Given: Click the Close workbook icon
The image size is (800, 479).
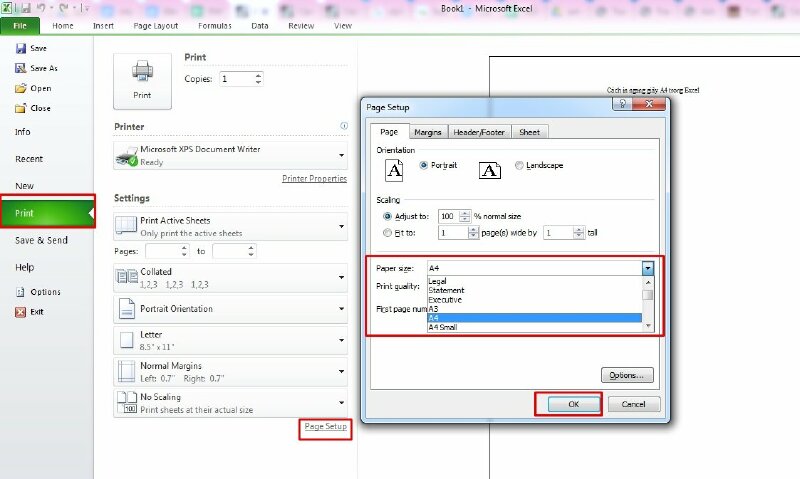Looking at the screenshot, I should click(20, 108).
